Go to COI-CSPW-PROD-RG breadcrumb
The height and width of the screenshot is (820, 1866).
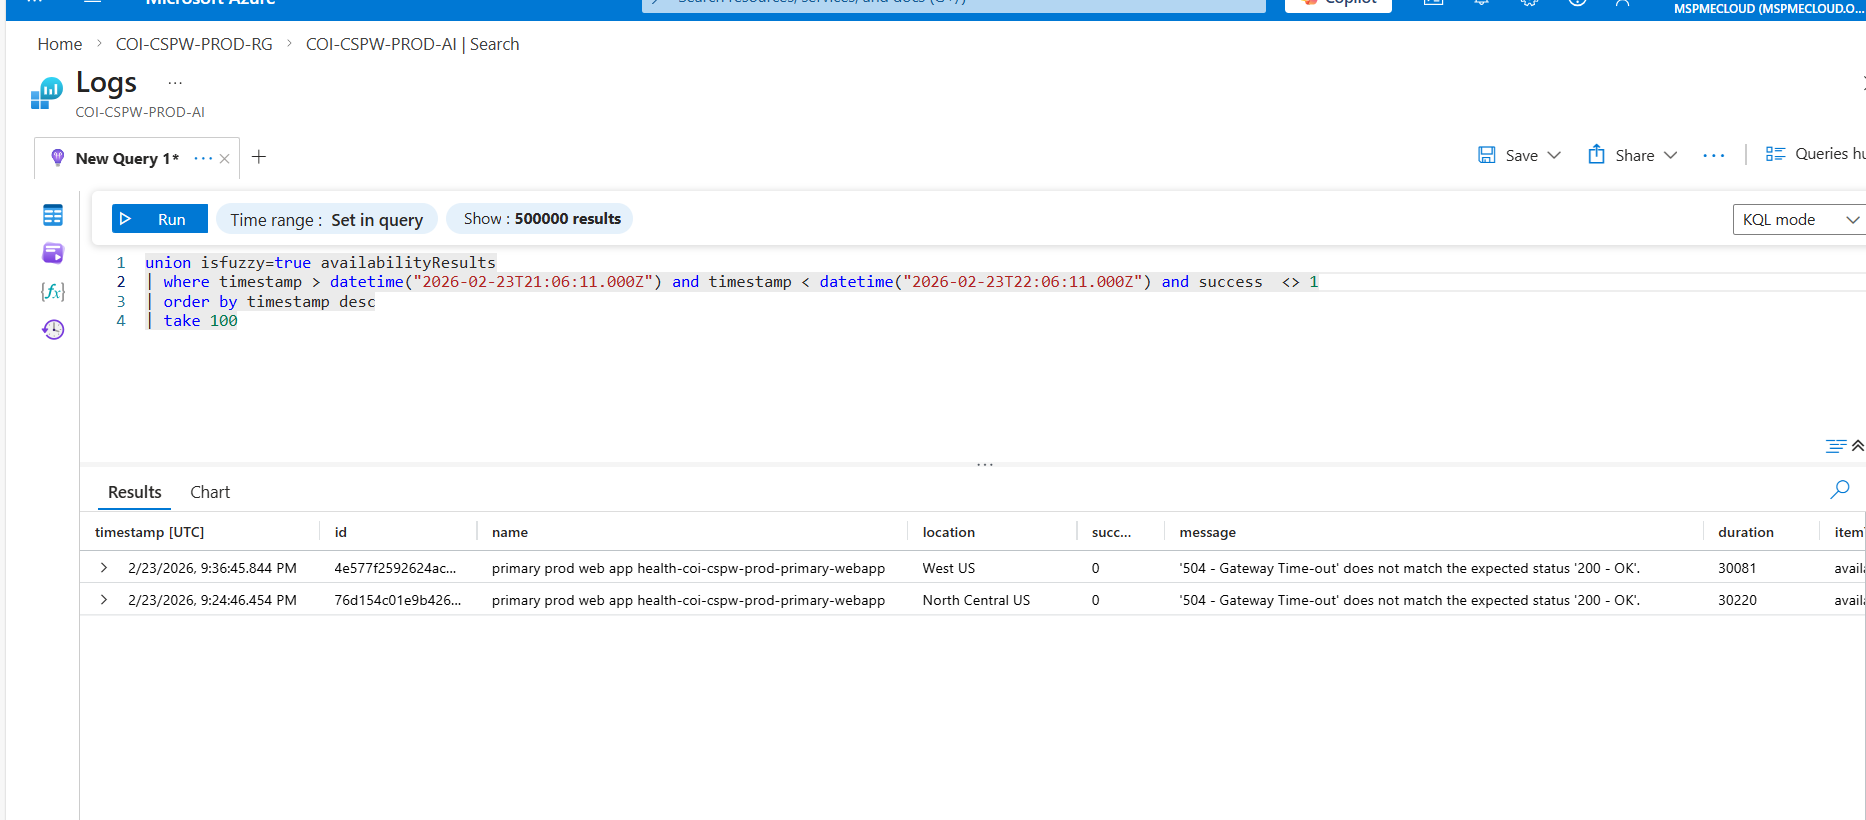pyautogui.click(x=194, y=44)
